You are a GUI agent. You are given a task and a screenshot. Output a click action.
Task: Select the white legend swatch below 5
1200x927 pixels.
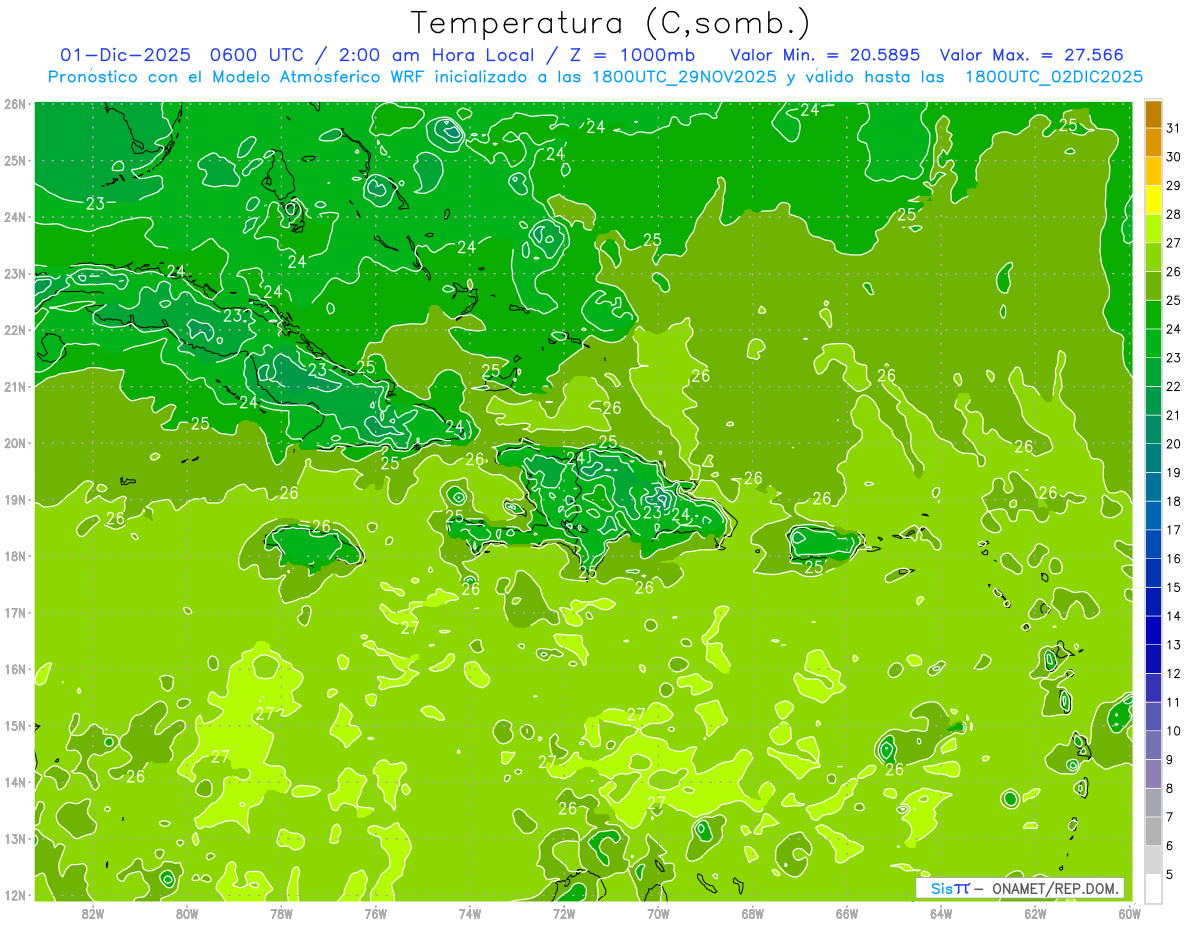pos(1153,888)
